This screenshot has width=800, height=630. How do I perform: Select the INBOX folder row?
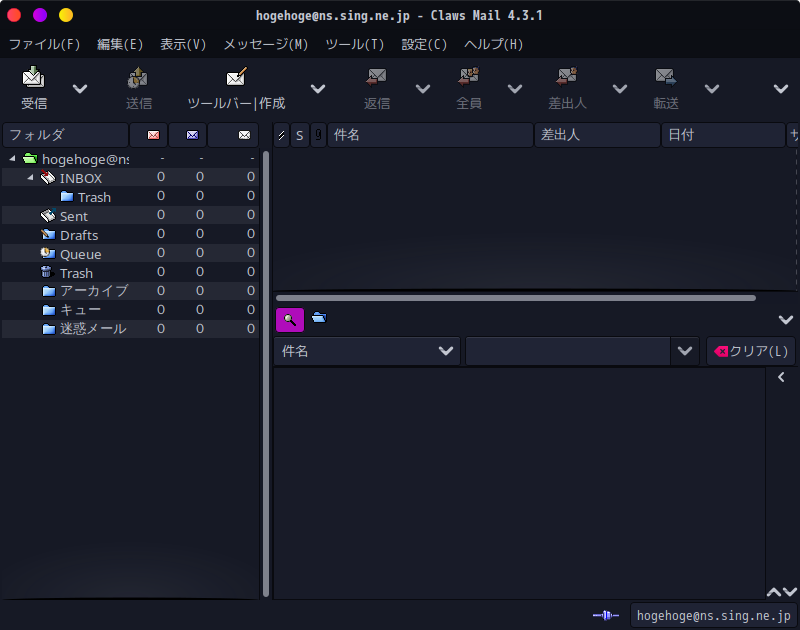tap(131, 178)
